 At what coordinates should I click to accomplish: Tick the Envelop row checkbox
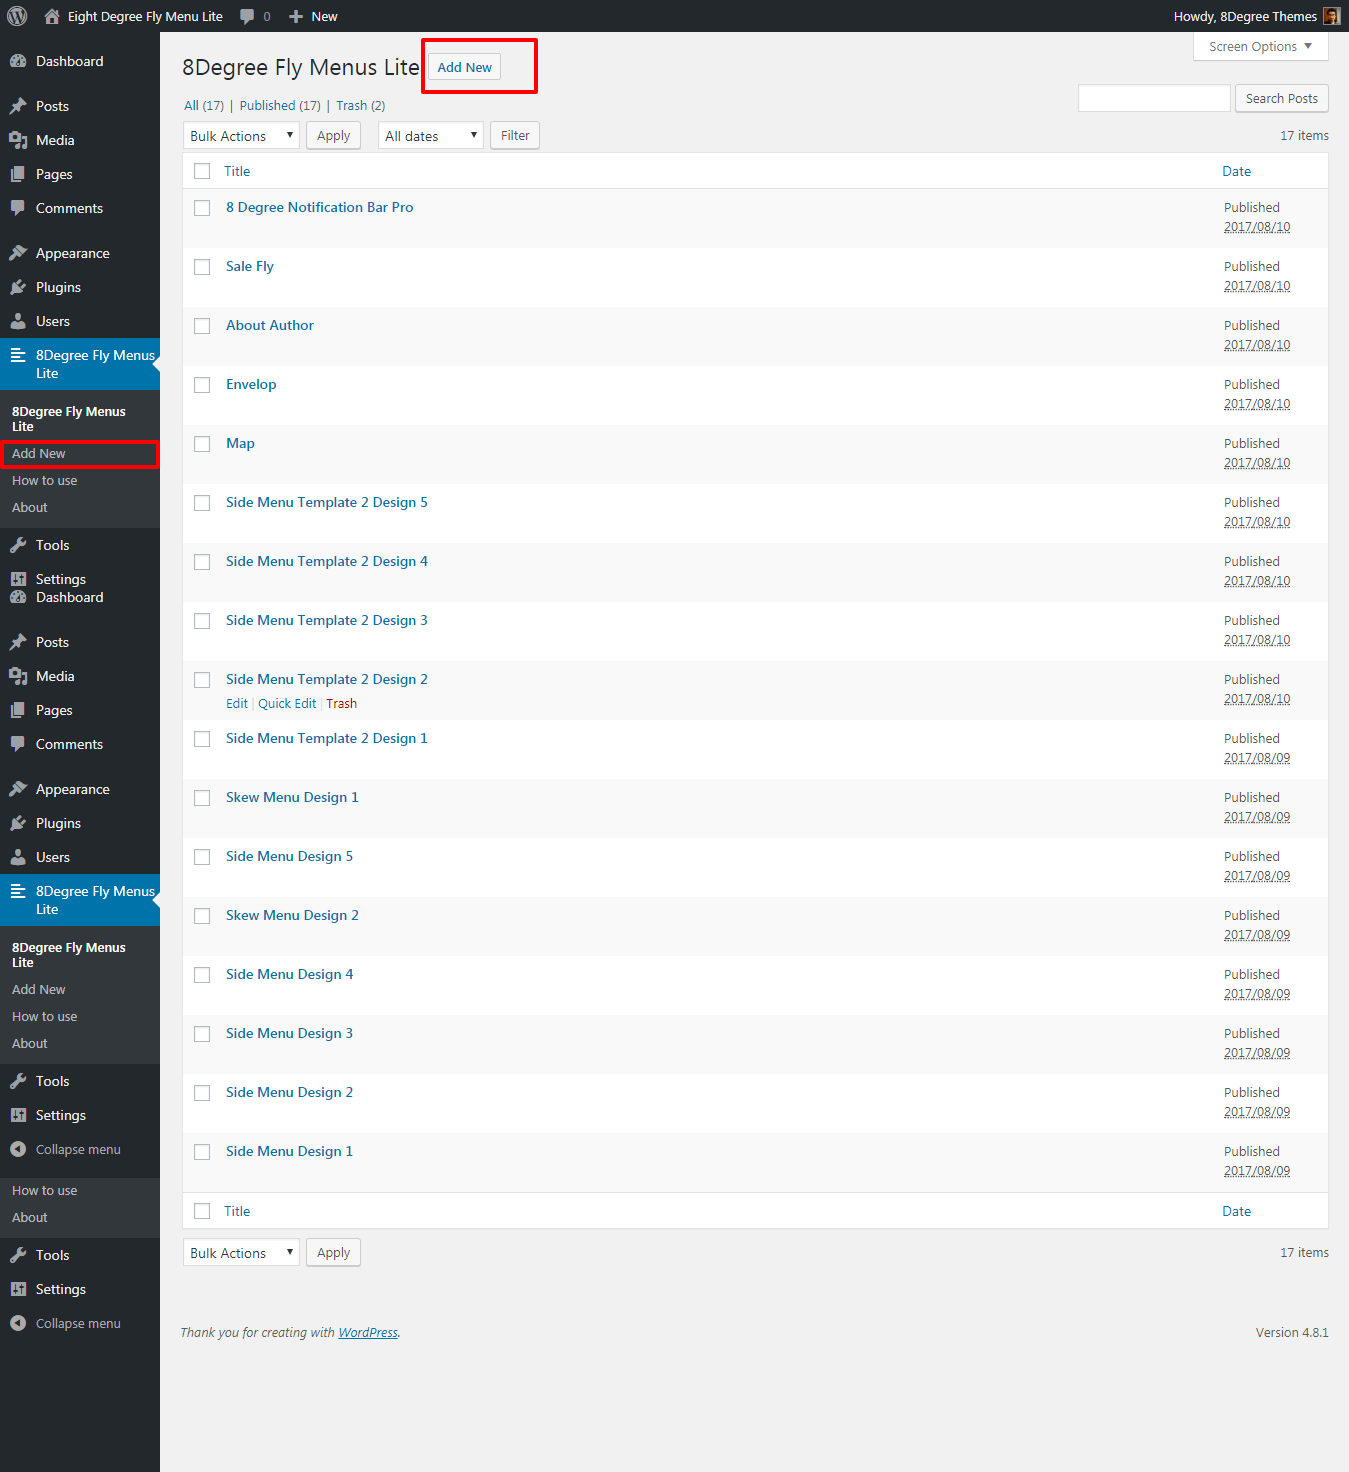point(202,385)
